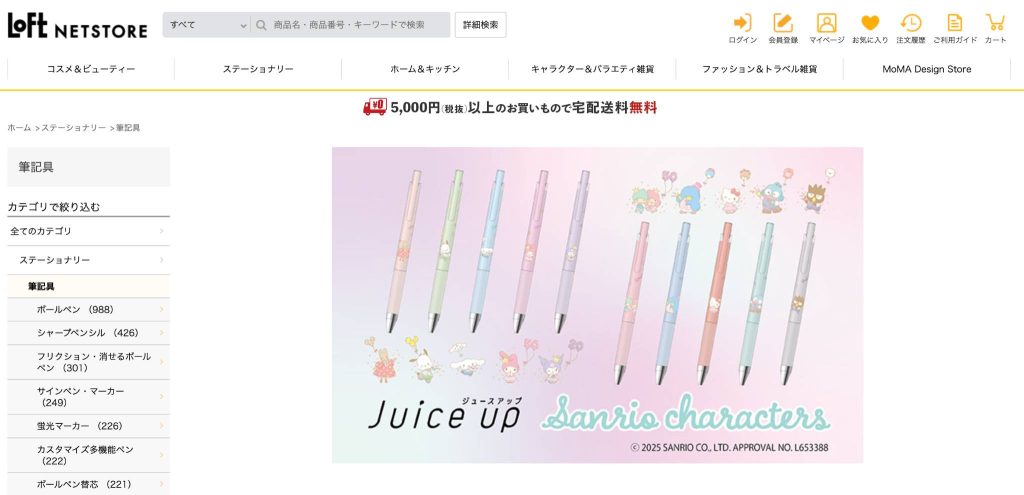Open order history (注文履歴) icon
This screenshot has height=495, width=1024.
(x=910, y=23)
